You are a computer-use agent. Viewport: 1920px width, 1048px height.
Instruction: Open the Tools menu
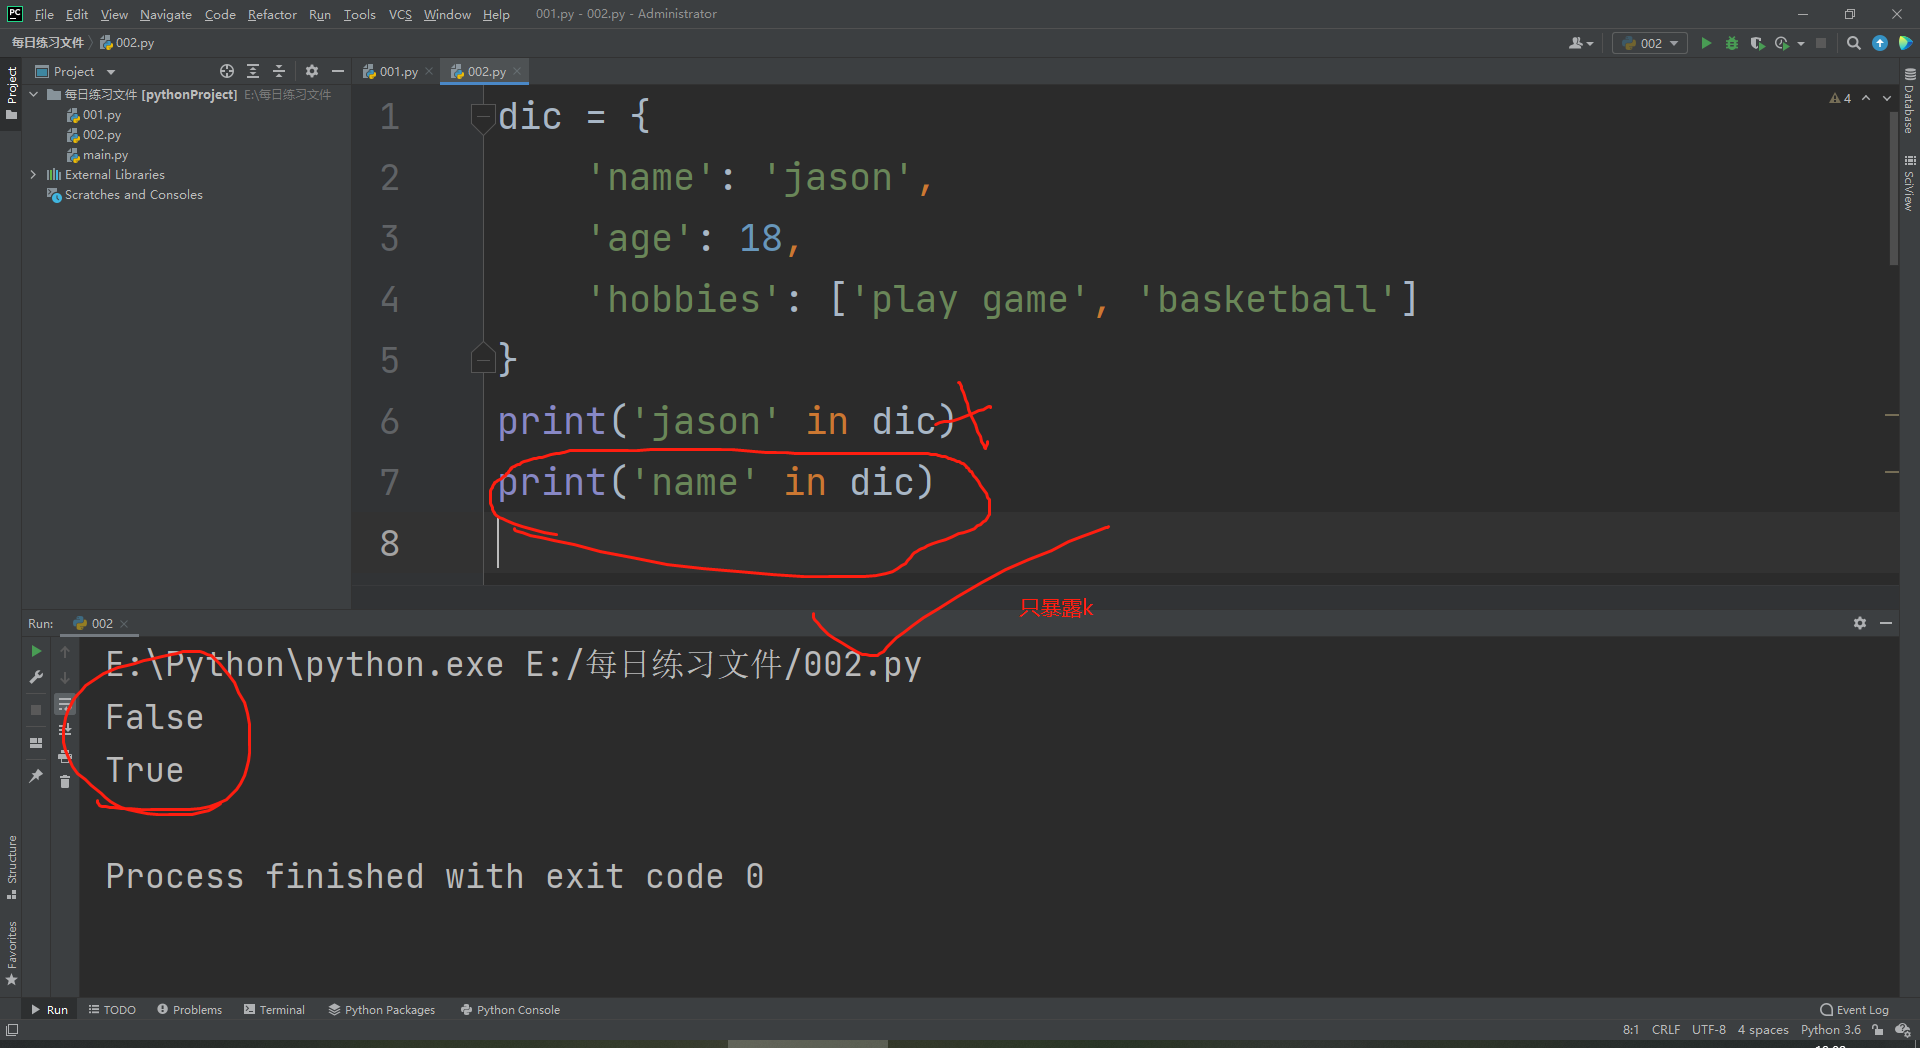tap(359, 14)
